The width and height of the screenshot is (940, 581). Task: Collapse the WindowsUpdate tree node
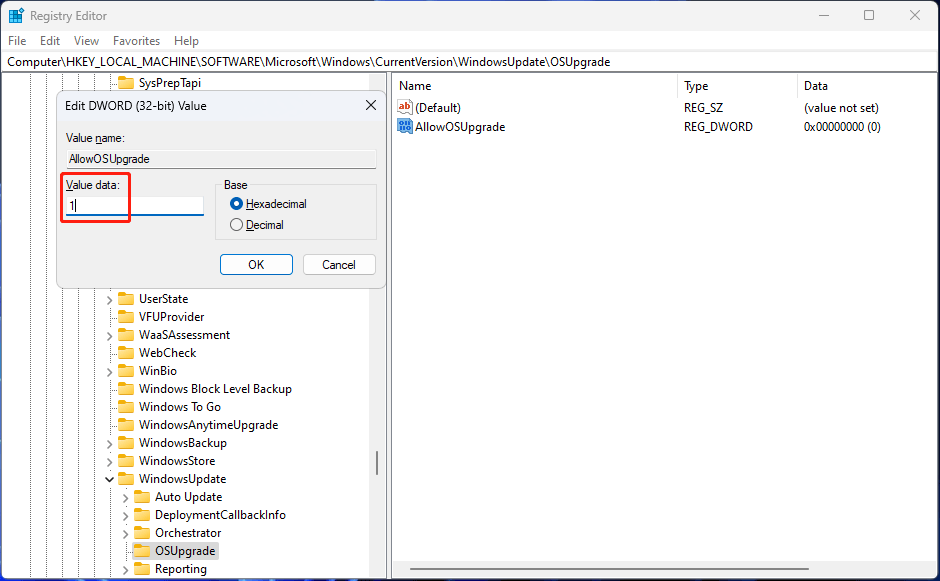pyautogui.click(x=109, y=478)
